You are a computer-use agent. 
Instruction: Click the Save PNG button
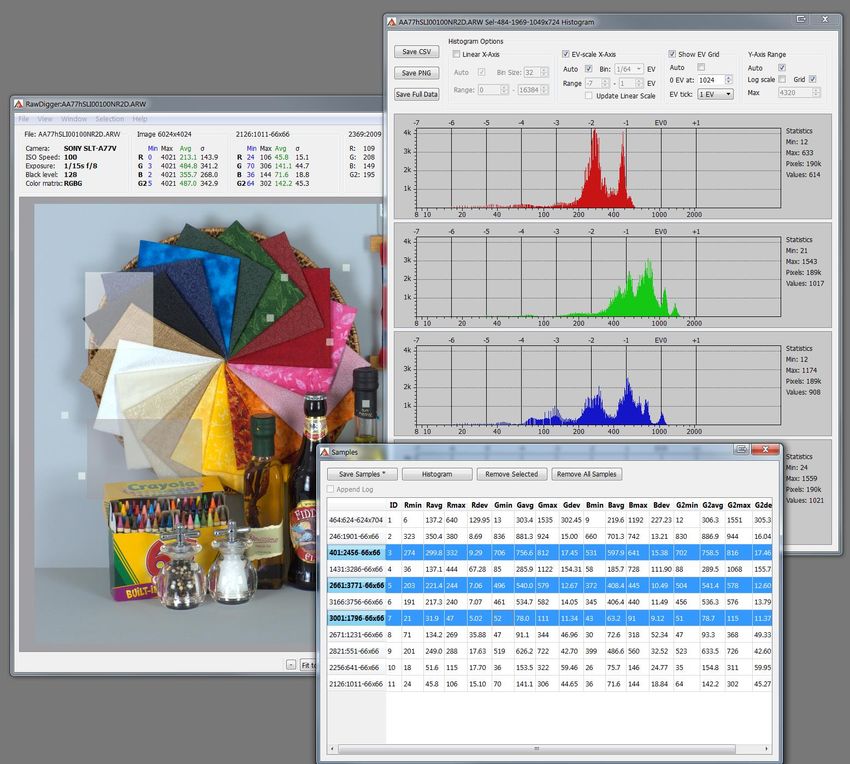click(416, 73)
